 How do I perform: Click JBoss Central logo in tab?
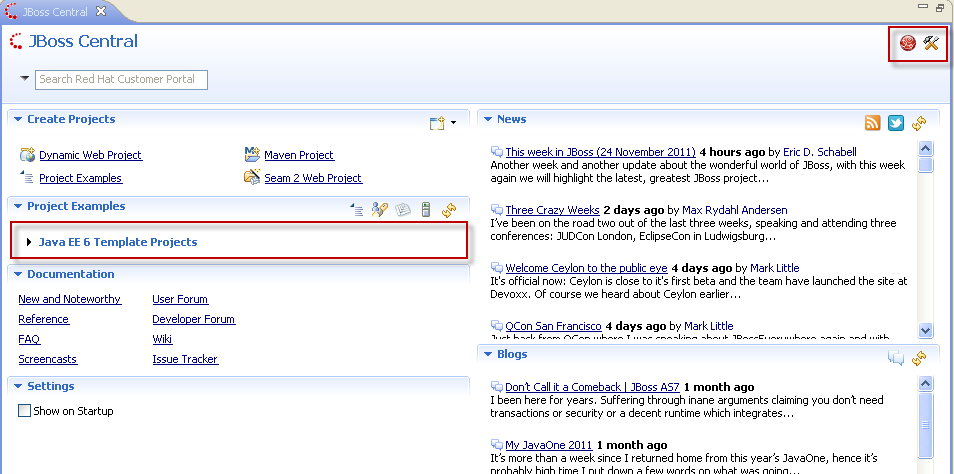pos(10,12)
